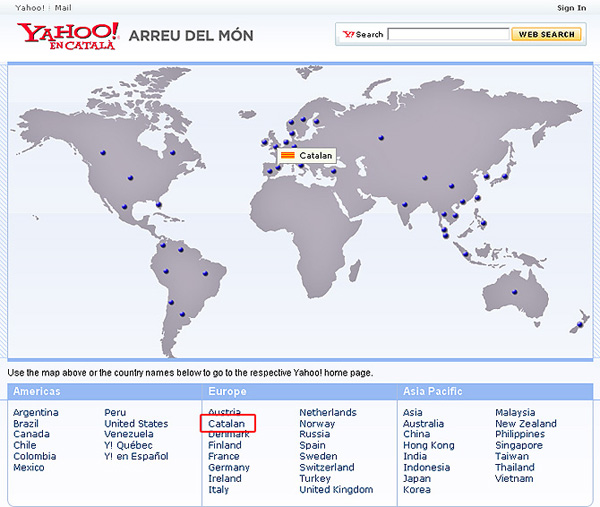This screenshot has width=600, height=507.
Task: Click the ARREU DEL MÓN heading
Action: click(191, 36)
